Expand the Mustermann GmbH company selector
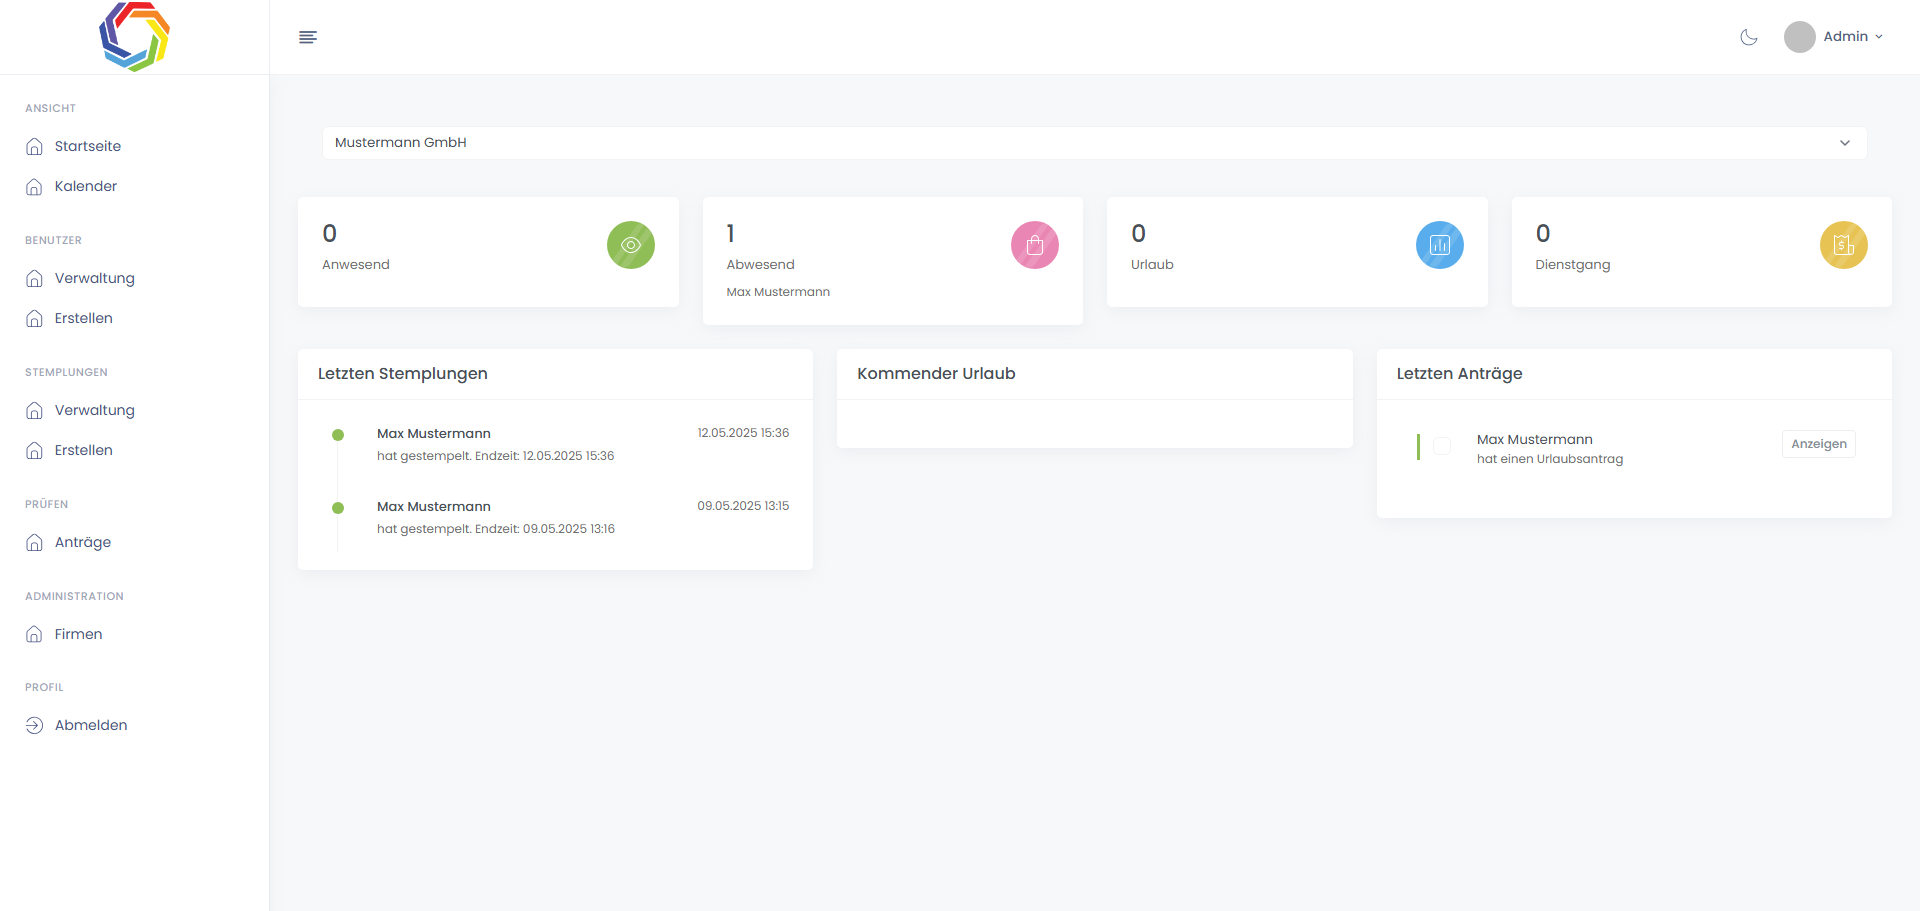The width and height of the screenshot is (1920, 911). coord(1094,143)
